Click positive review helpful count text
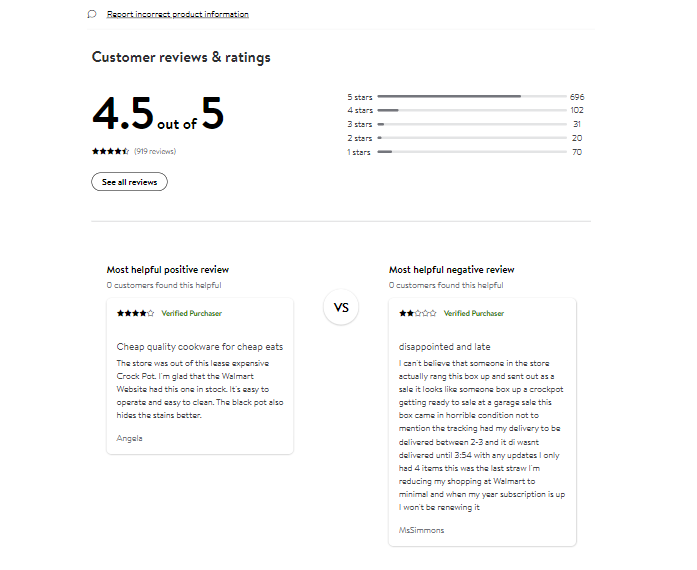This screenshot has width=697, height=570. 164,285
